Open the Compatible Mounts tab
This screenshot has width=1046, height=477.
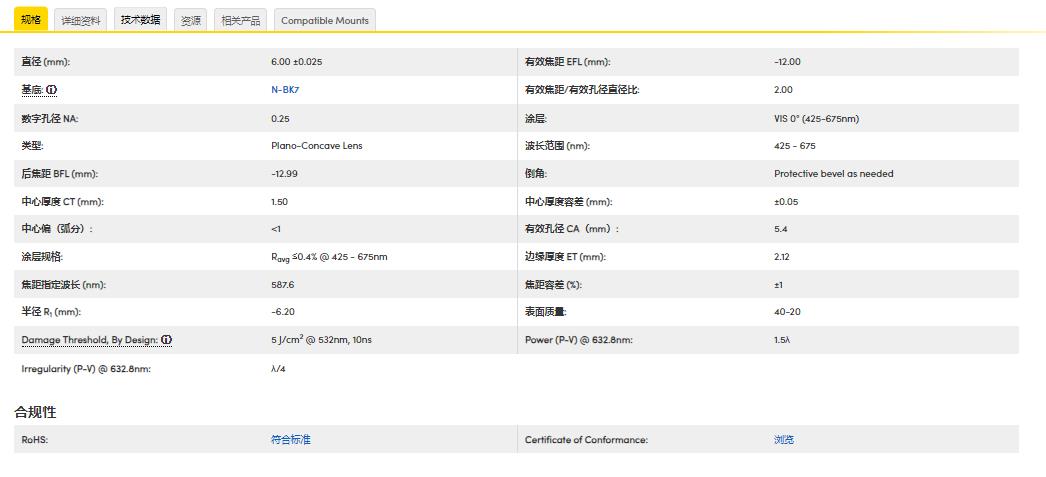point(325,20)
